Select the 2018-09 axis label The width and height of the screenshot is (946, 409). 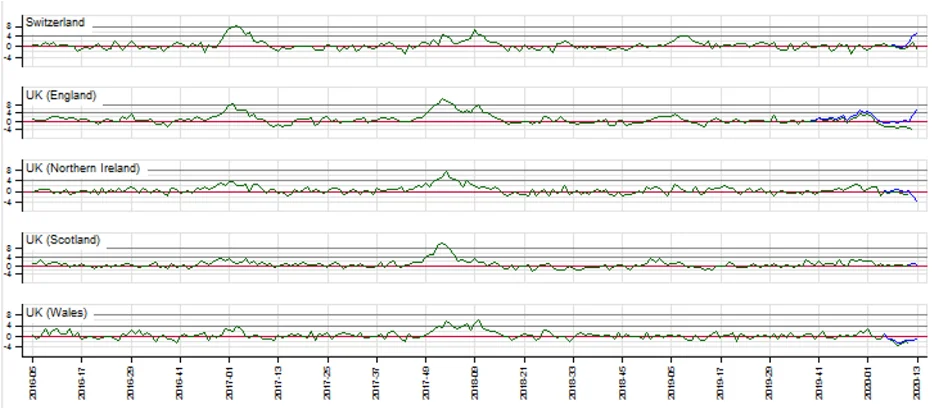(475, 382)
